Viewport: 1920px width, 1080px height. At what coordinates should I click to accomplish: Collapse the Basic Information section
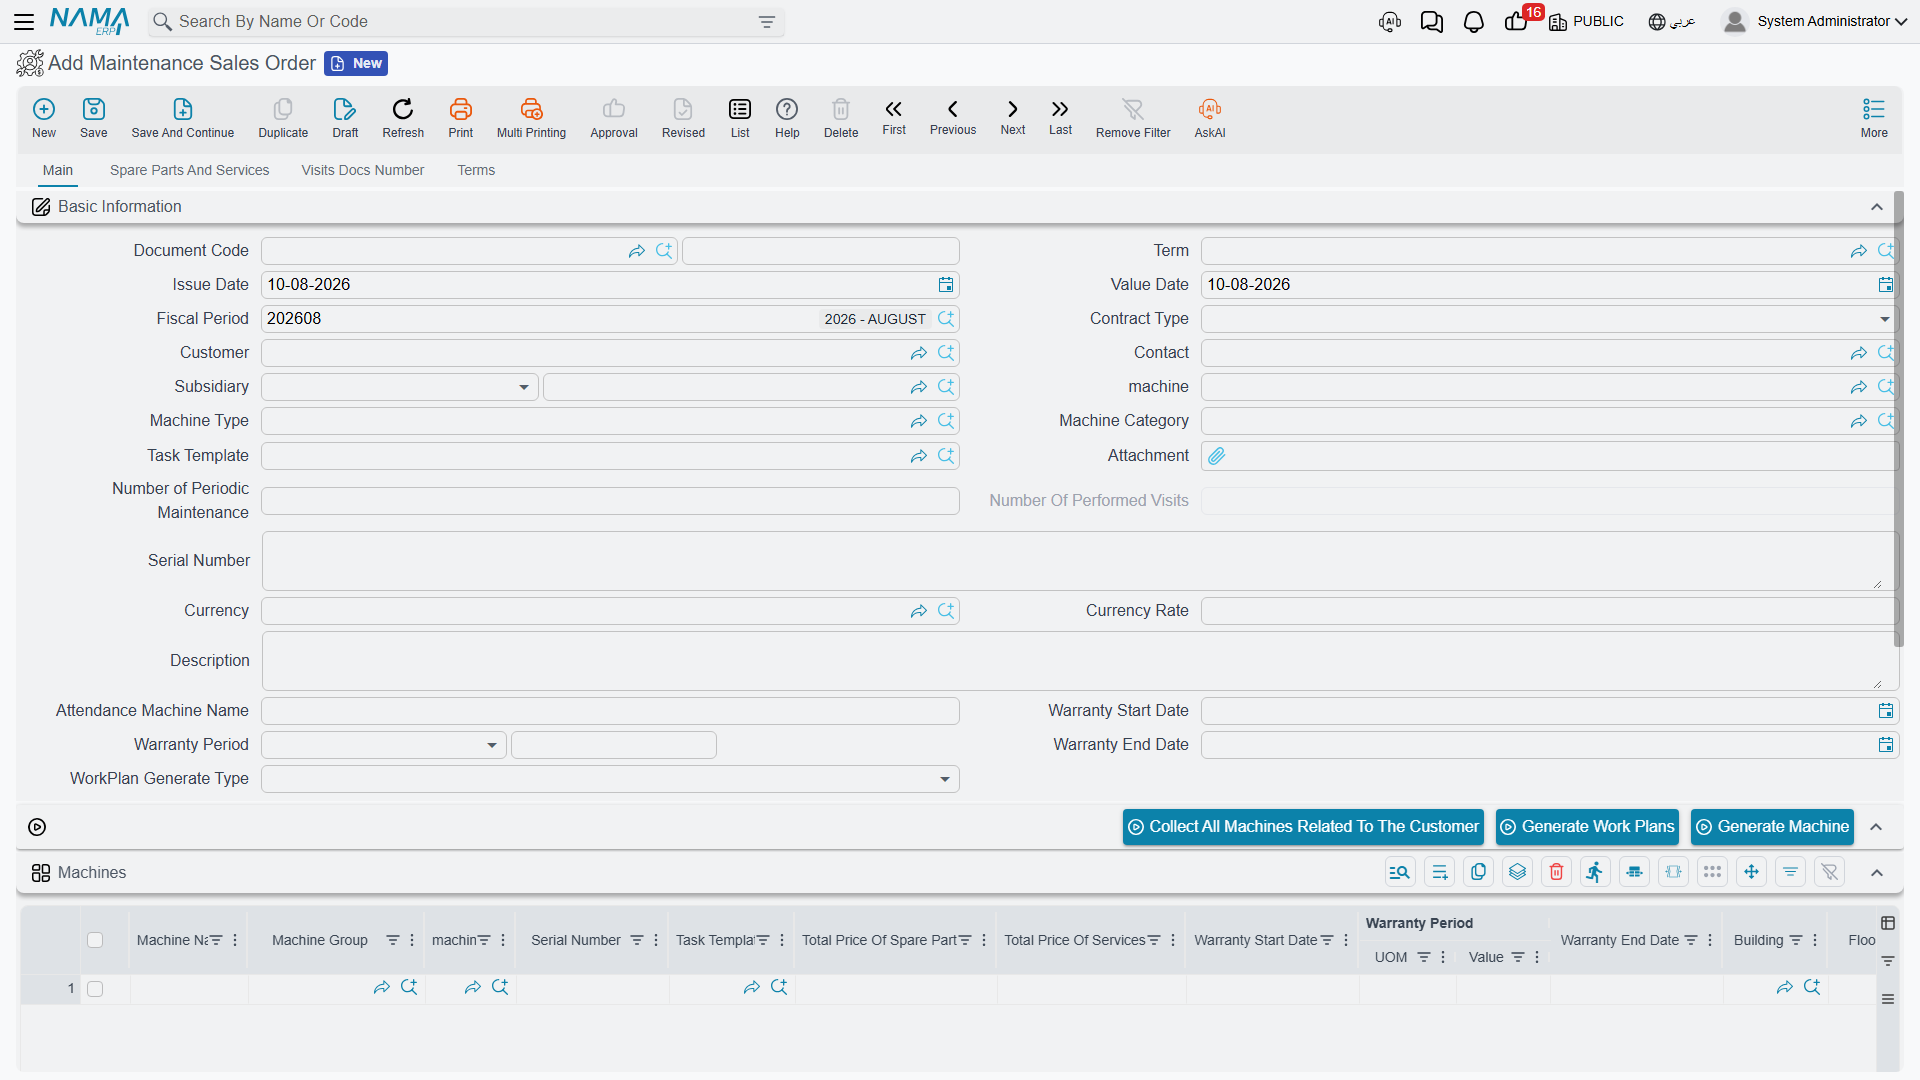1876,207
